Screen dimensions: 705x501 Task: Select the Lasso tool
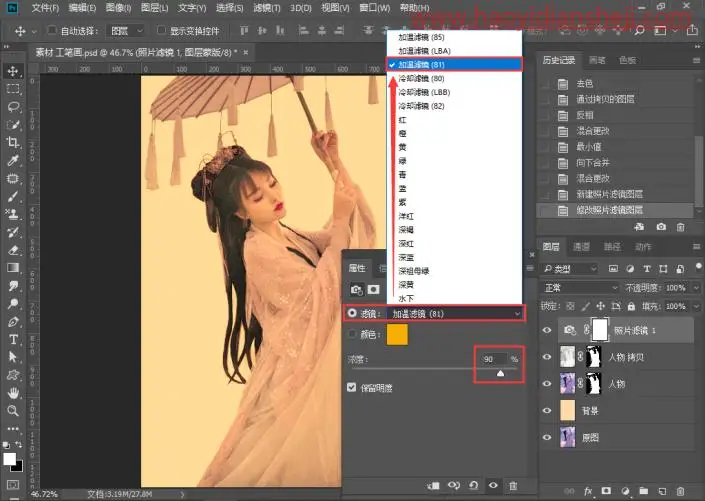pyautogui.click(x=13, y=107)
